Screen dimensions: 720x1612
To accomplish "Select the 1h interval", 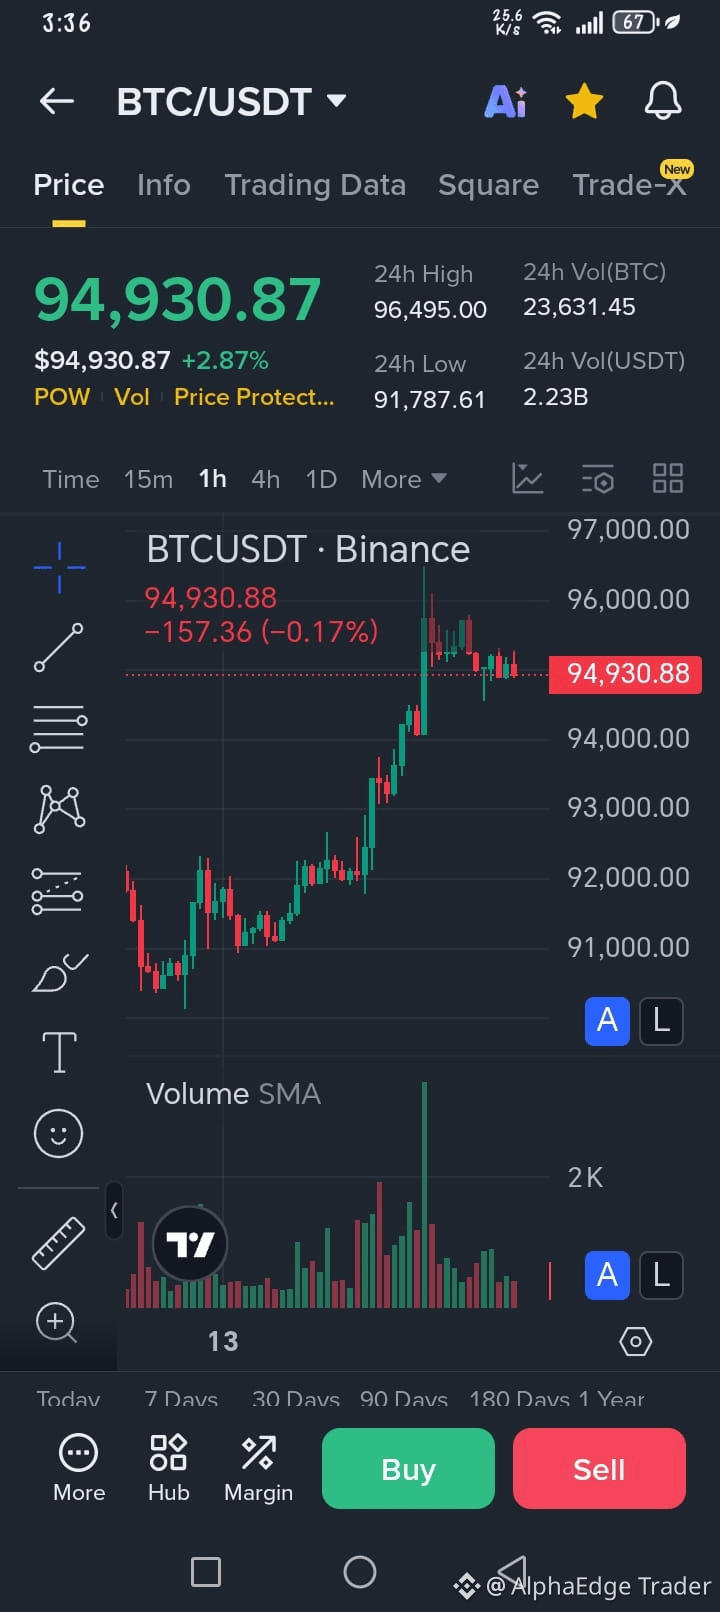I will (x=212, y=479).
